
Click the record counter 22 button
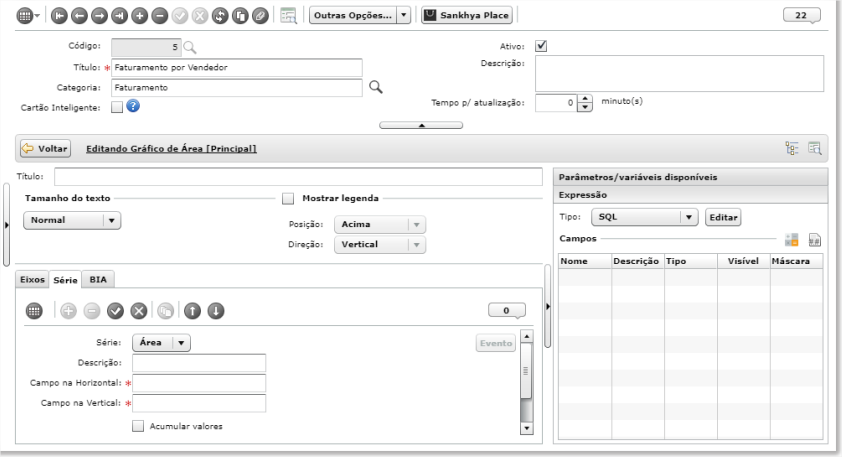pos(801,15)
